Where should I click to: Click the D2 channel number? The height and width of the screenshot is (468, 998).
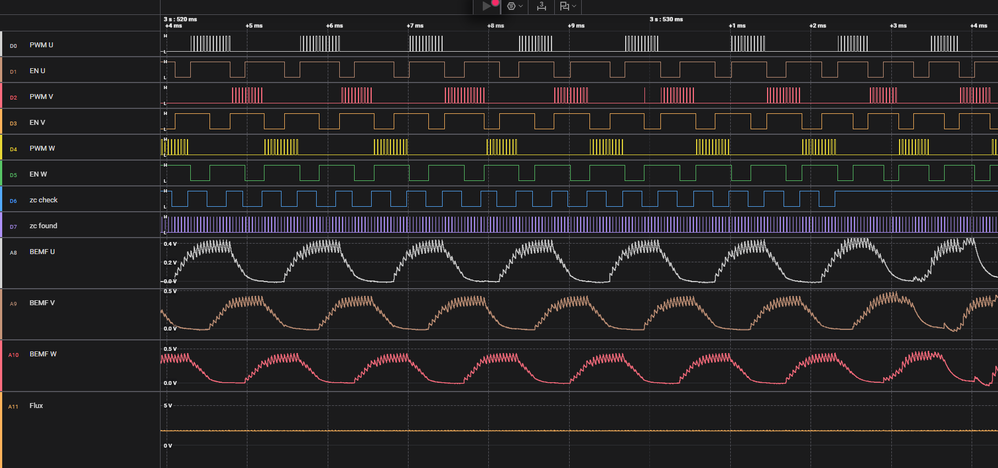[x=13, y=97]
